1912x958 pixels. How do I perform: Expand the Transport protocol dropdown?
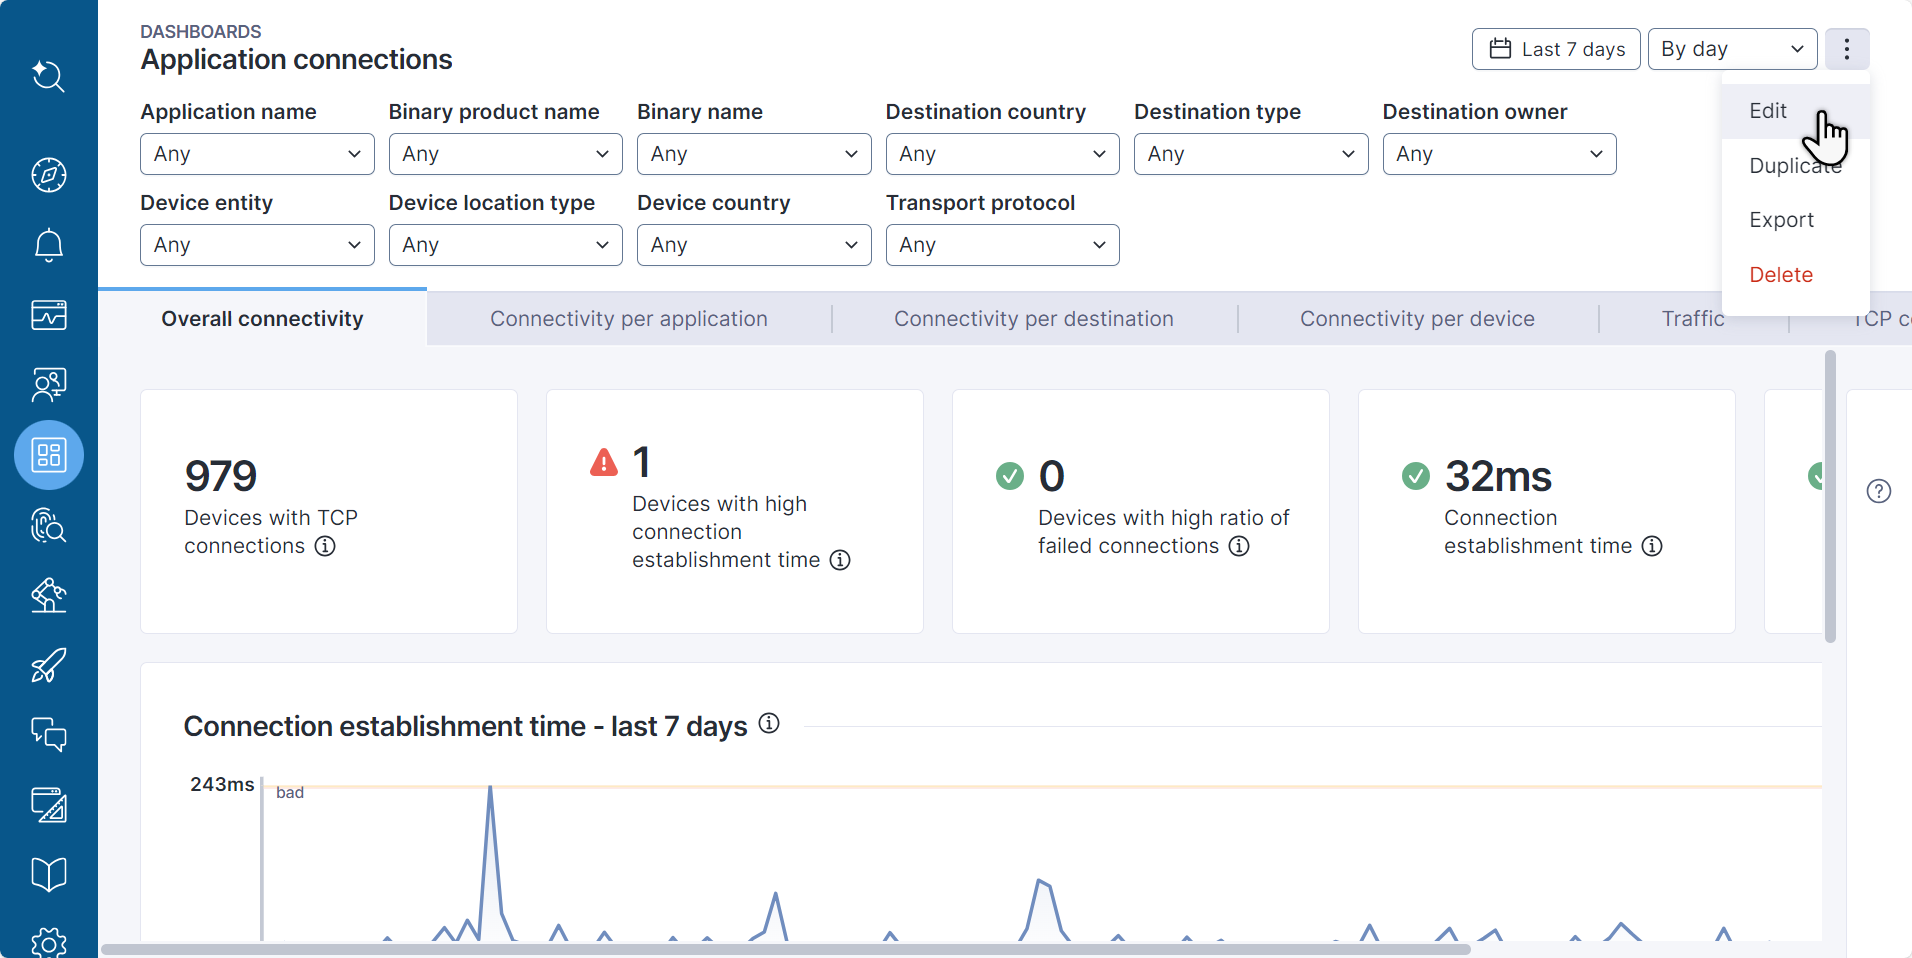1002,245
